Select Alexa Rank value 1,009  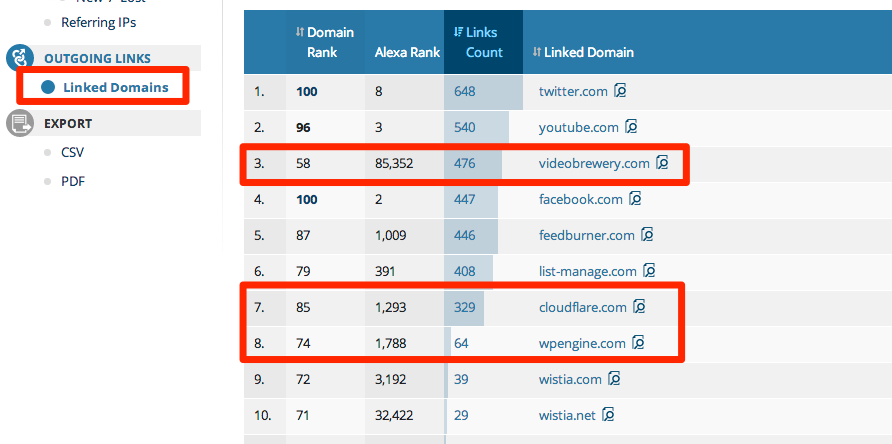click(x=390, y=235)
